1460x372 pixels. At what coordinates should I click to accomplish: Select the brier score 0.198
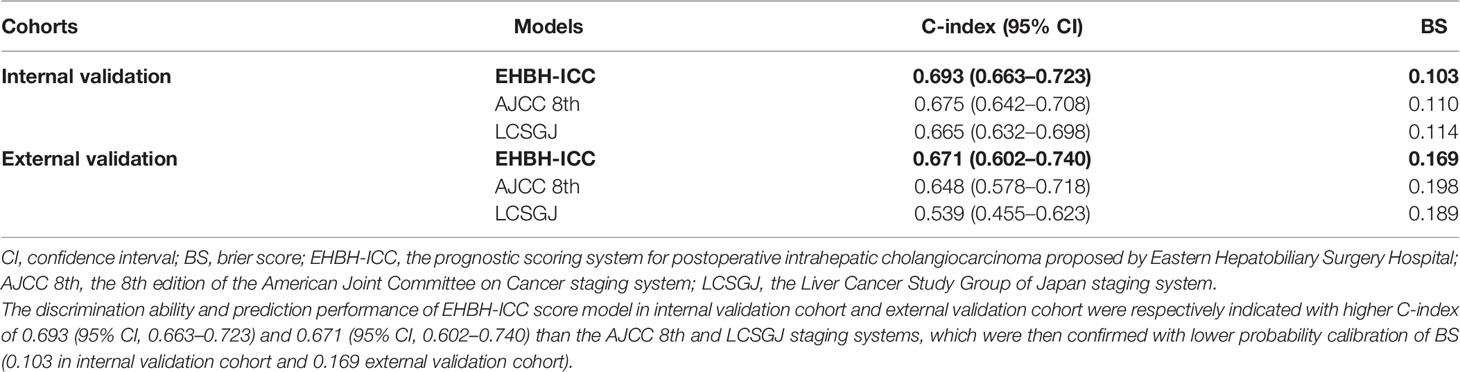[x=1434, y=185]
